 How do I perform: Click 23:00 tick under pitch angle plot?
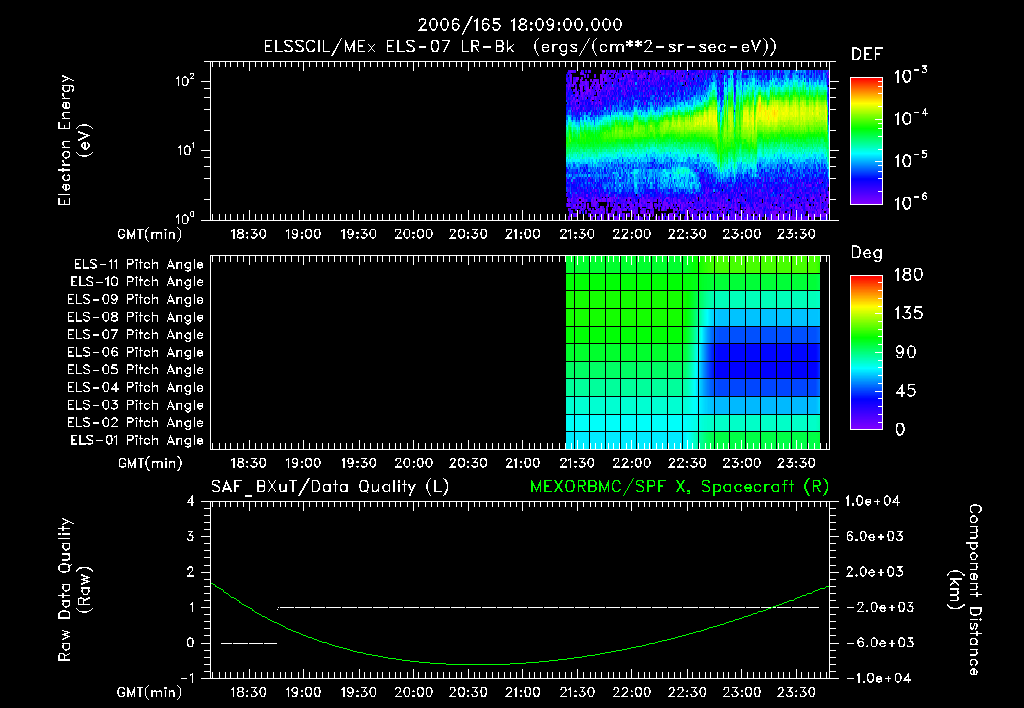(742, 463)
